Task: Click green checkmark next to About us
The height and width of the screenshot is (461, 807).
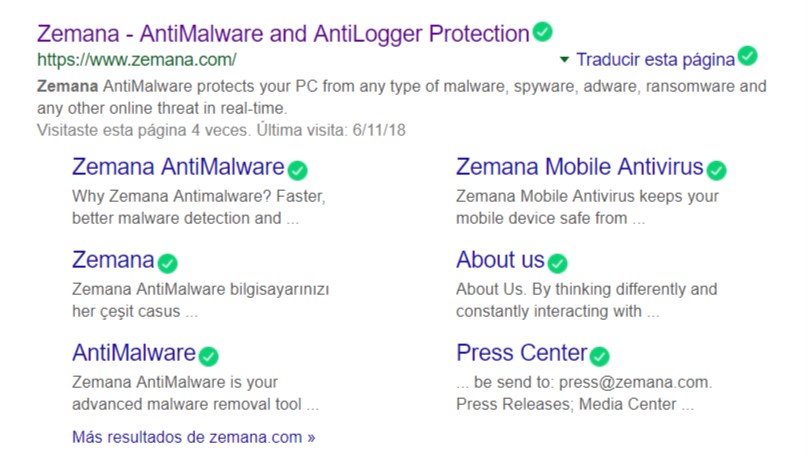Action: [557, 264]
